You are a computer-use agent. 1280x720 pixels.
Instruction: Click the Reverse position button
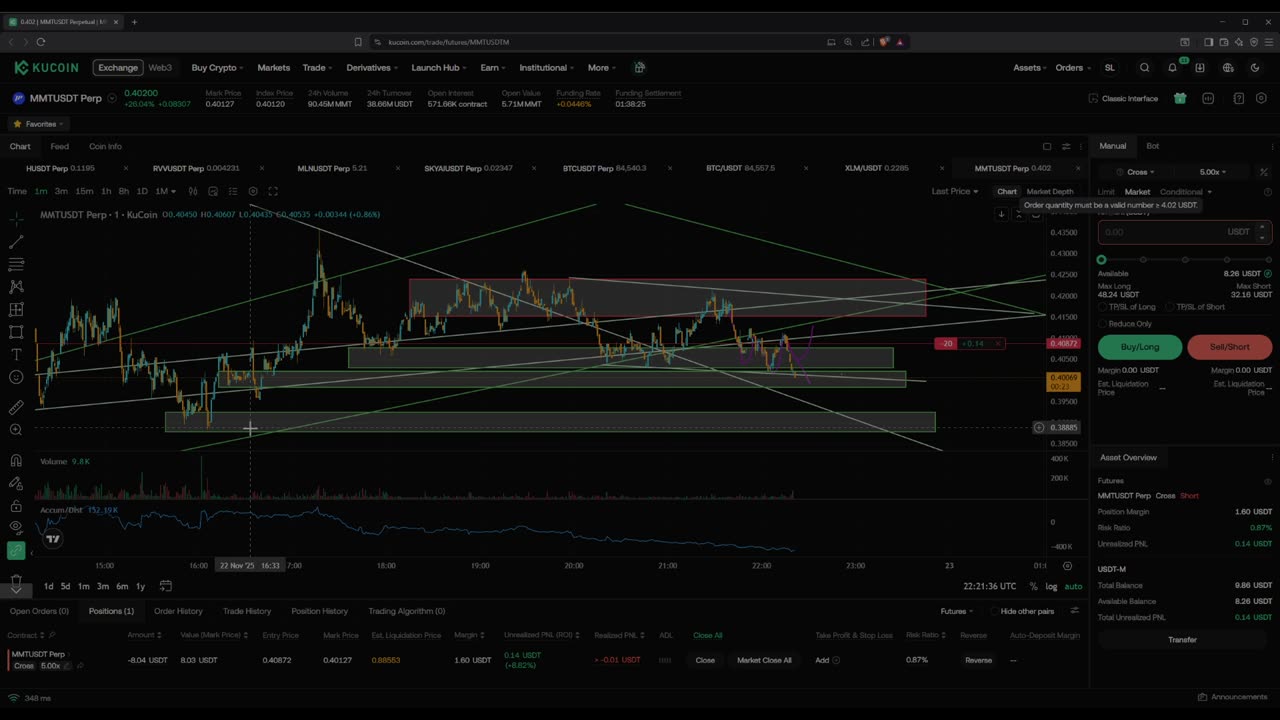point(978,660)
